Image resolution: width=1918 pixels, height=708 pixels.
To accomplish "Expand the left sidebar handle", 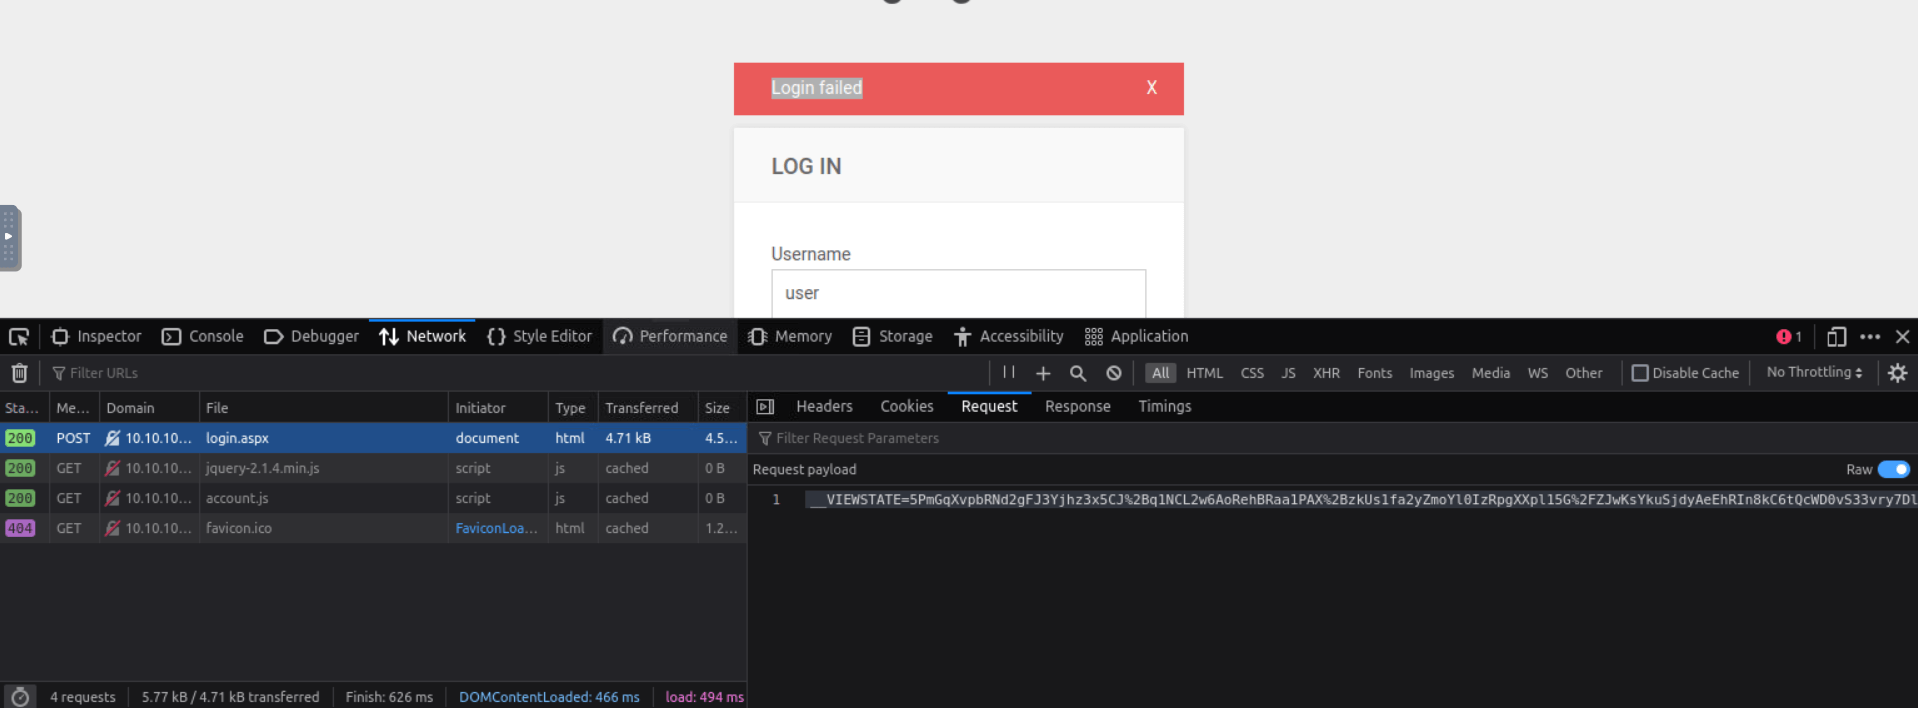I will [x=9, y=238].
